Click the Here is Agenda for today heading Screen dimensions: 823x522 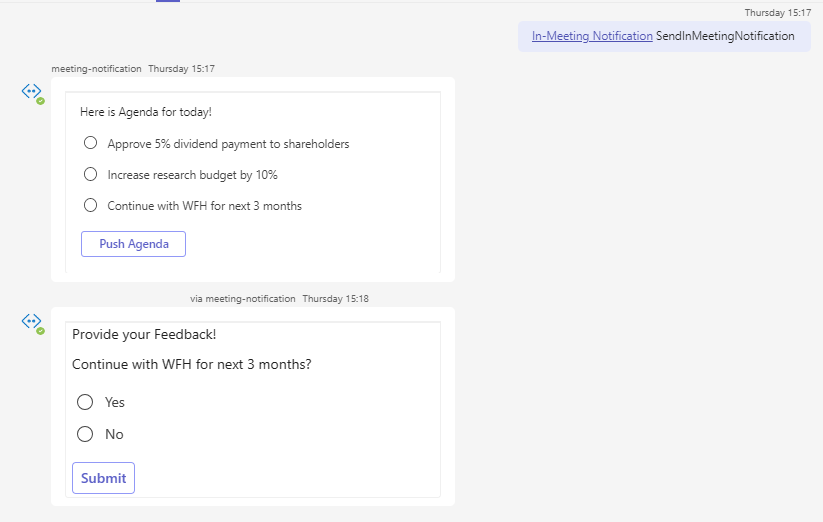pos(146,112)
